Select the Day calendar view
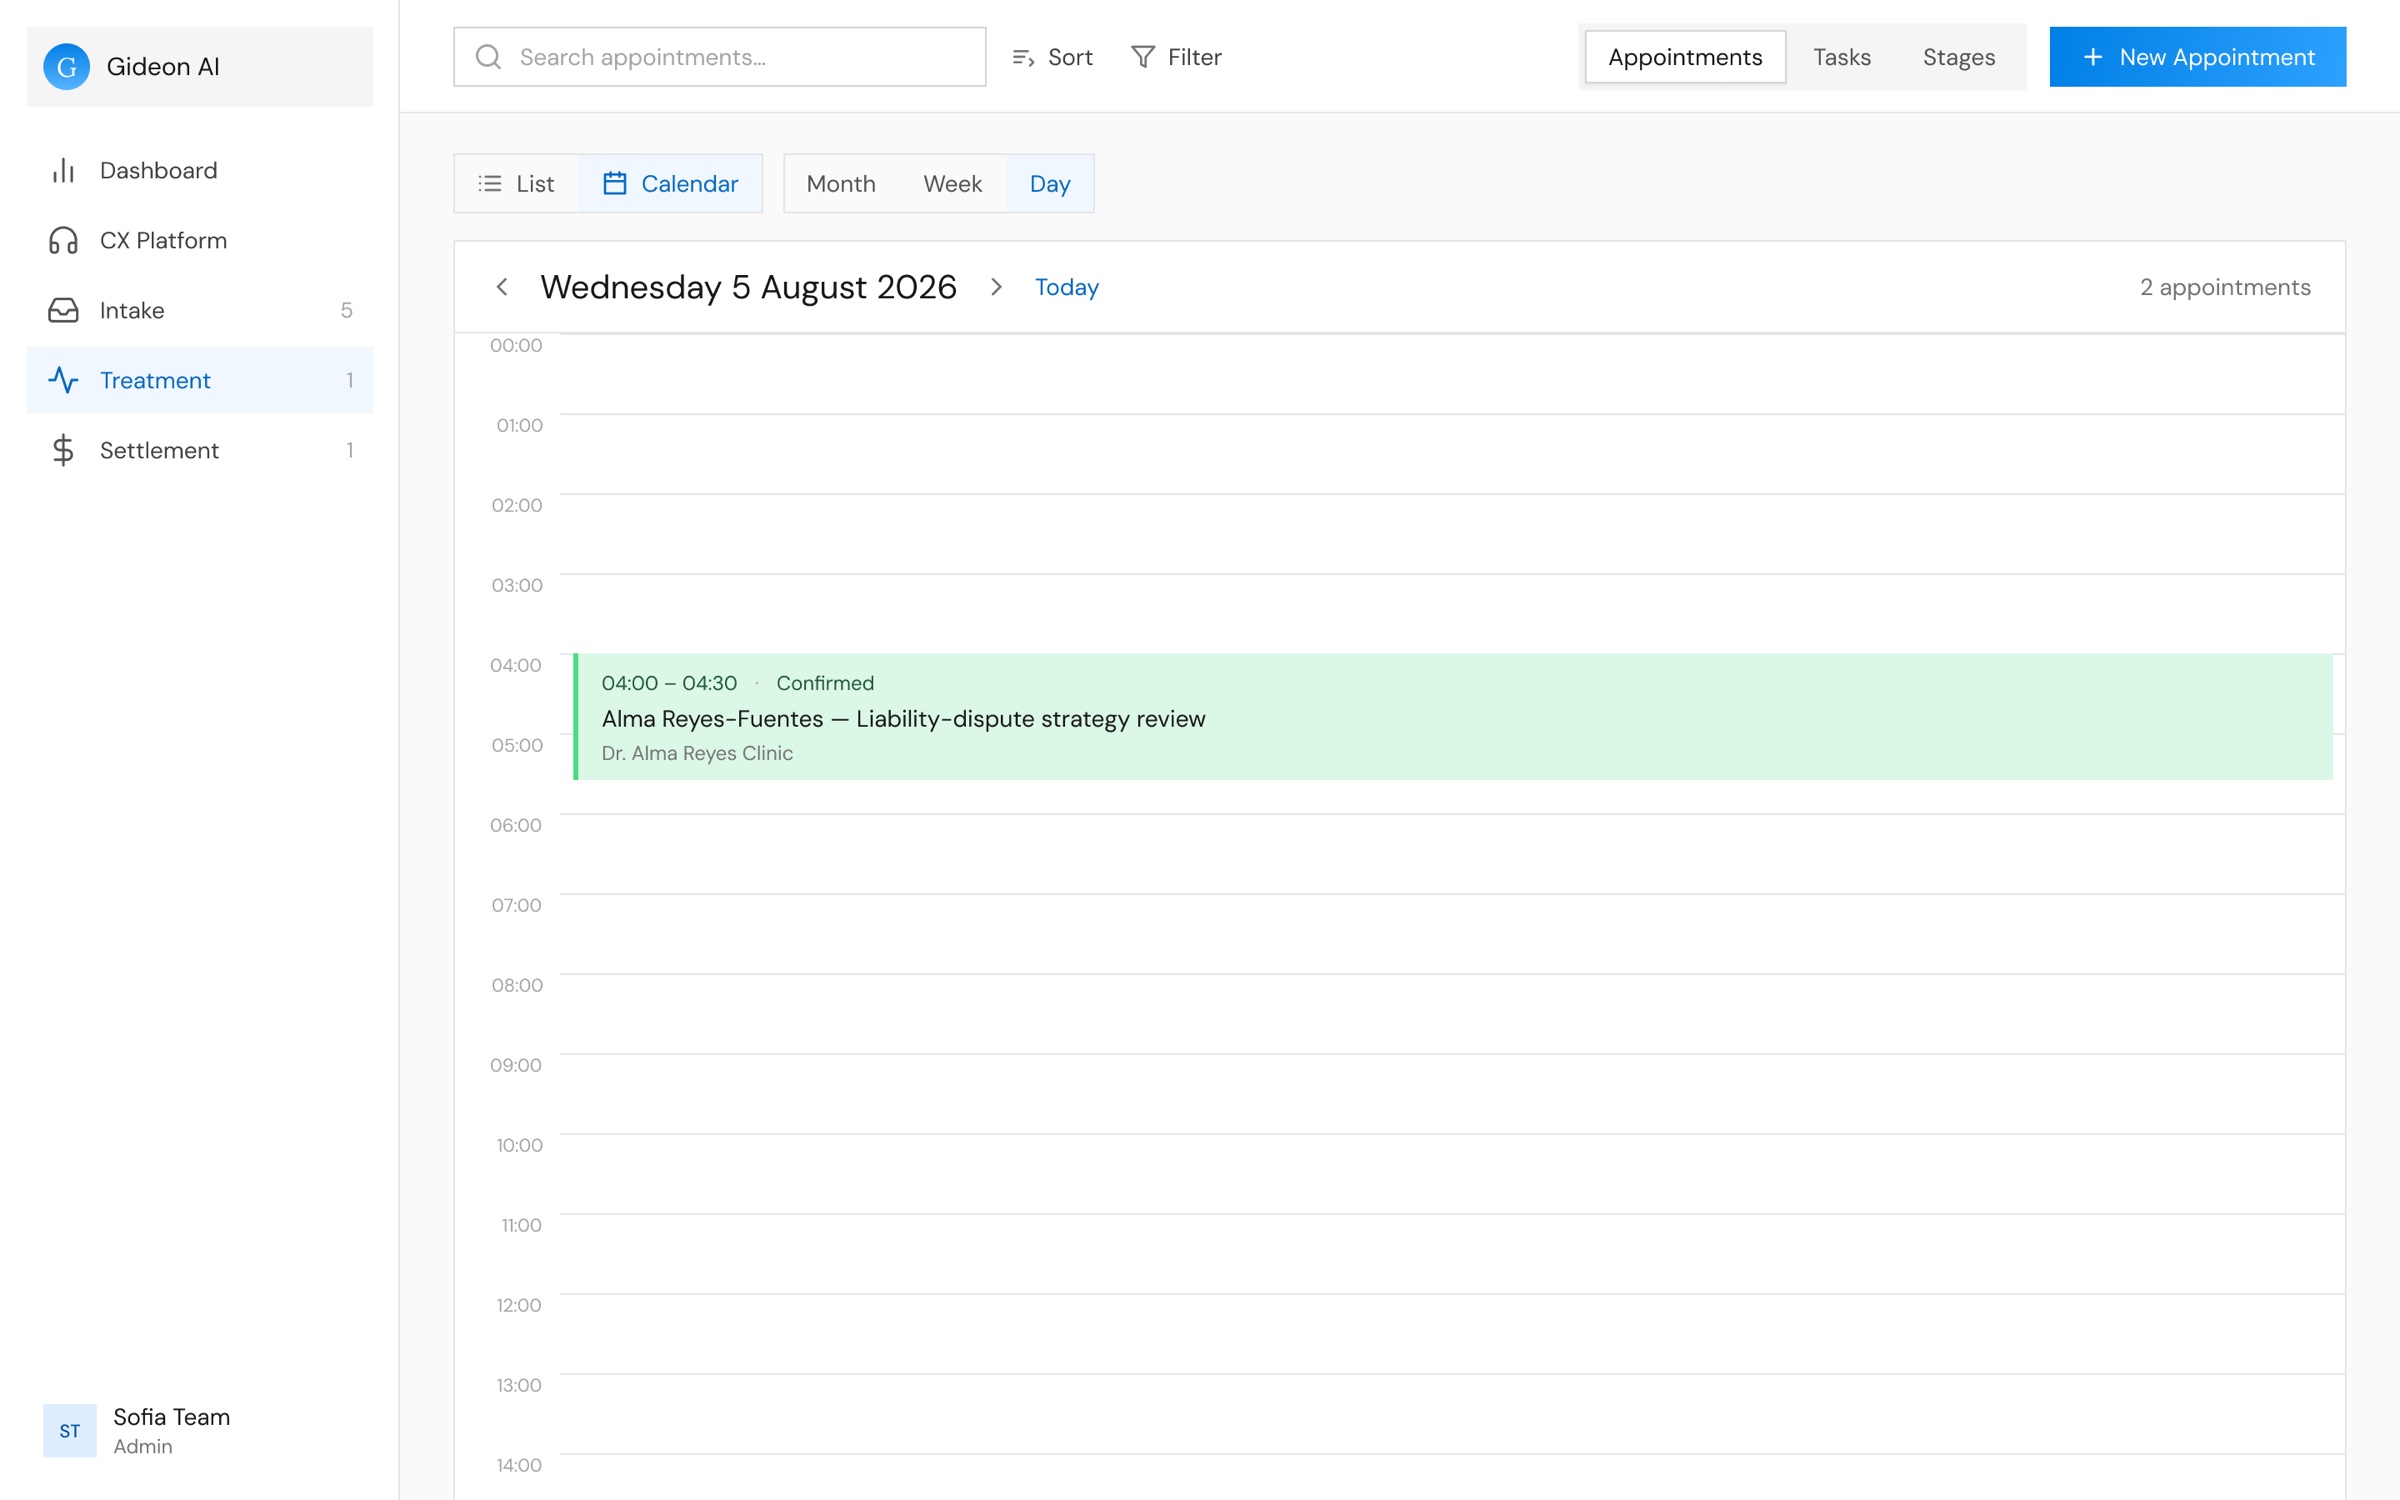Screen dimensions: 2400x1500 (1050, 184)
